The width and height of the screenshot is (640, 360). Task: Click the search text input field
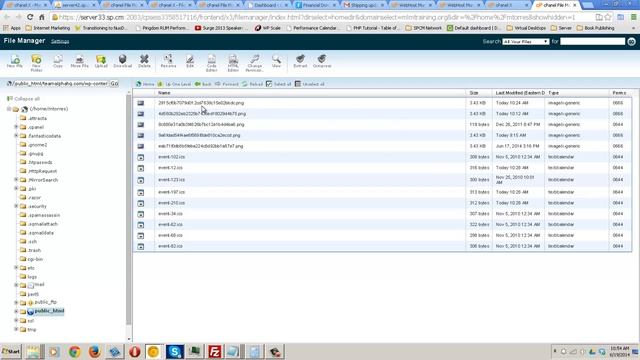tap(592, 42)
